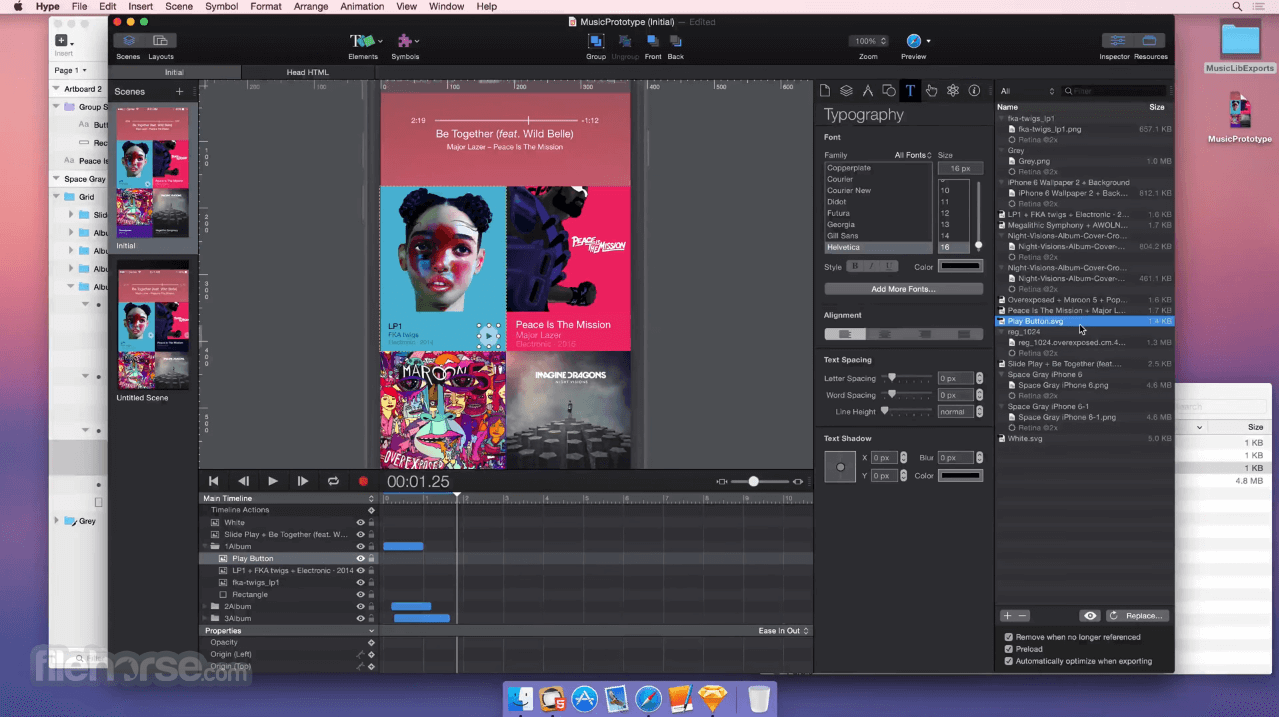Viewport: 1279px width, 717px height.
Task: Open the Symbol menu
Action: point(221,6)
